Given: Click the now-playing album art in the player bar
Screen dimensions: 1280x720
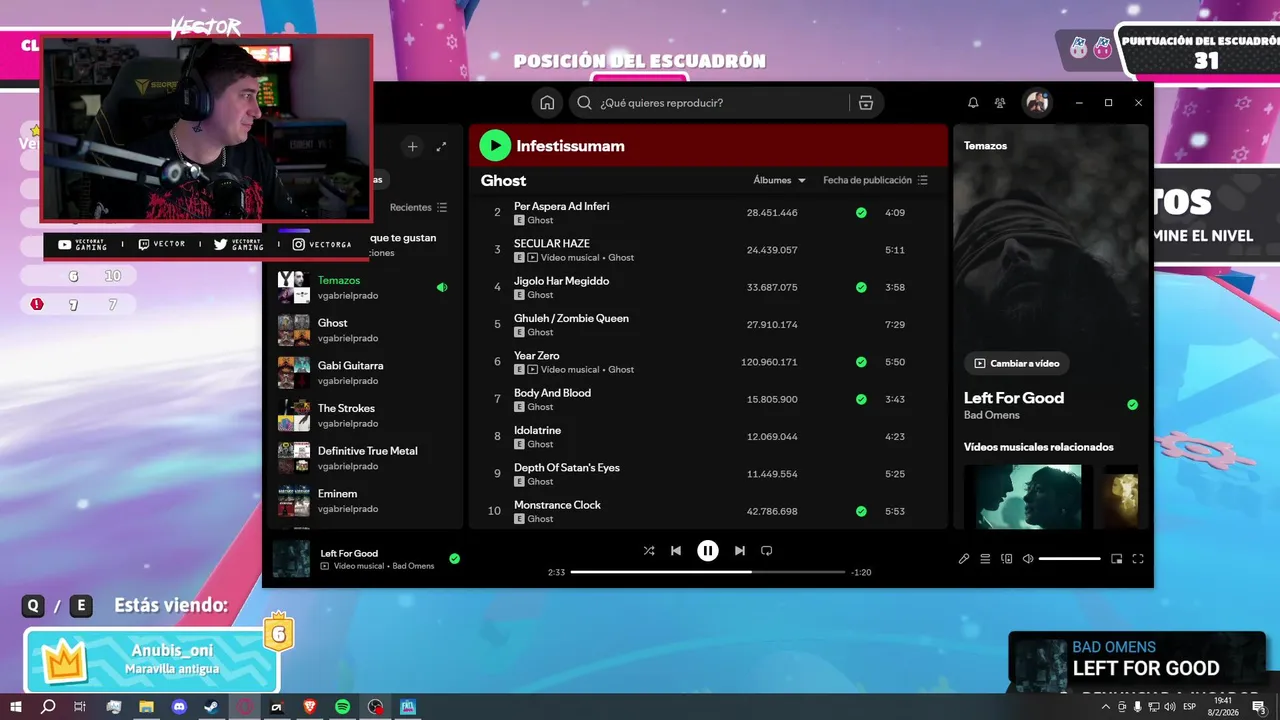Looking at the screenshot, I should click(291, 559).
